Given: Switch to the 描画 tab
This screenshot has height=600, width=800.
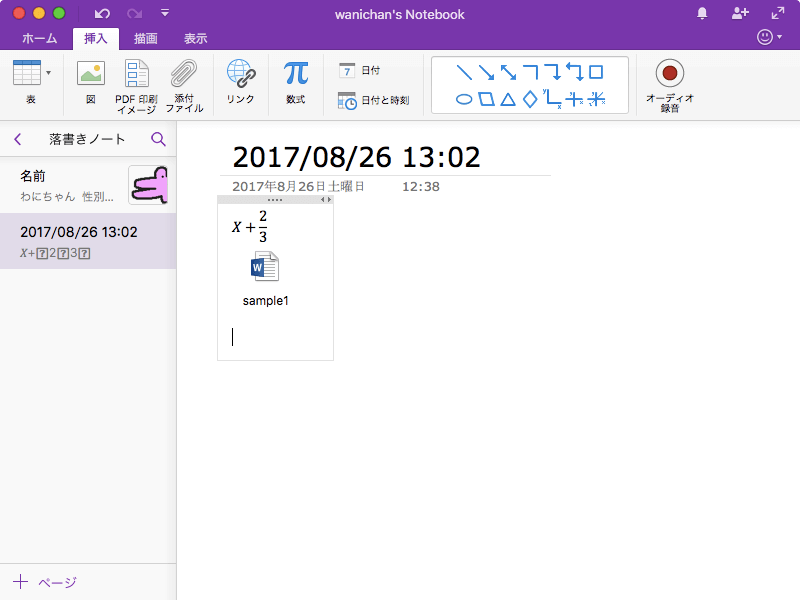Looking at the screenshot, I should (x=145, y=39).
